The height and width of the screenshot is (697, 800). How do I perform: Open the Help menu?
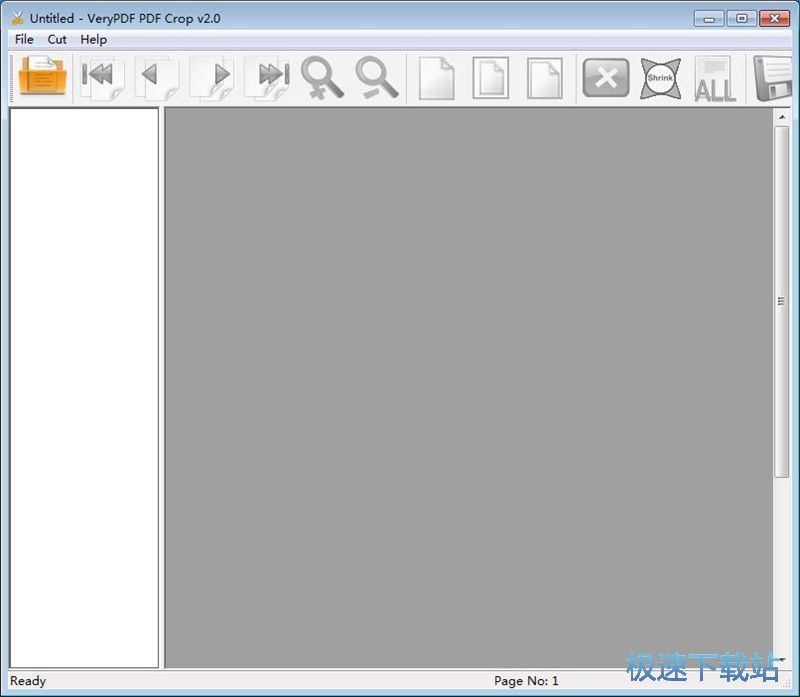point(93,39)
